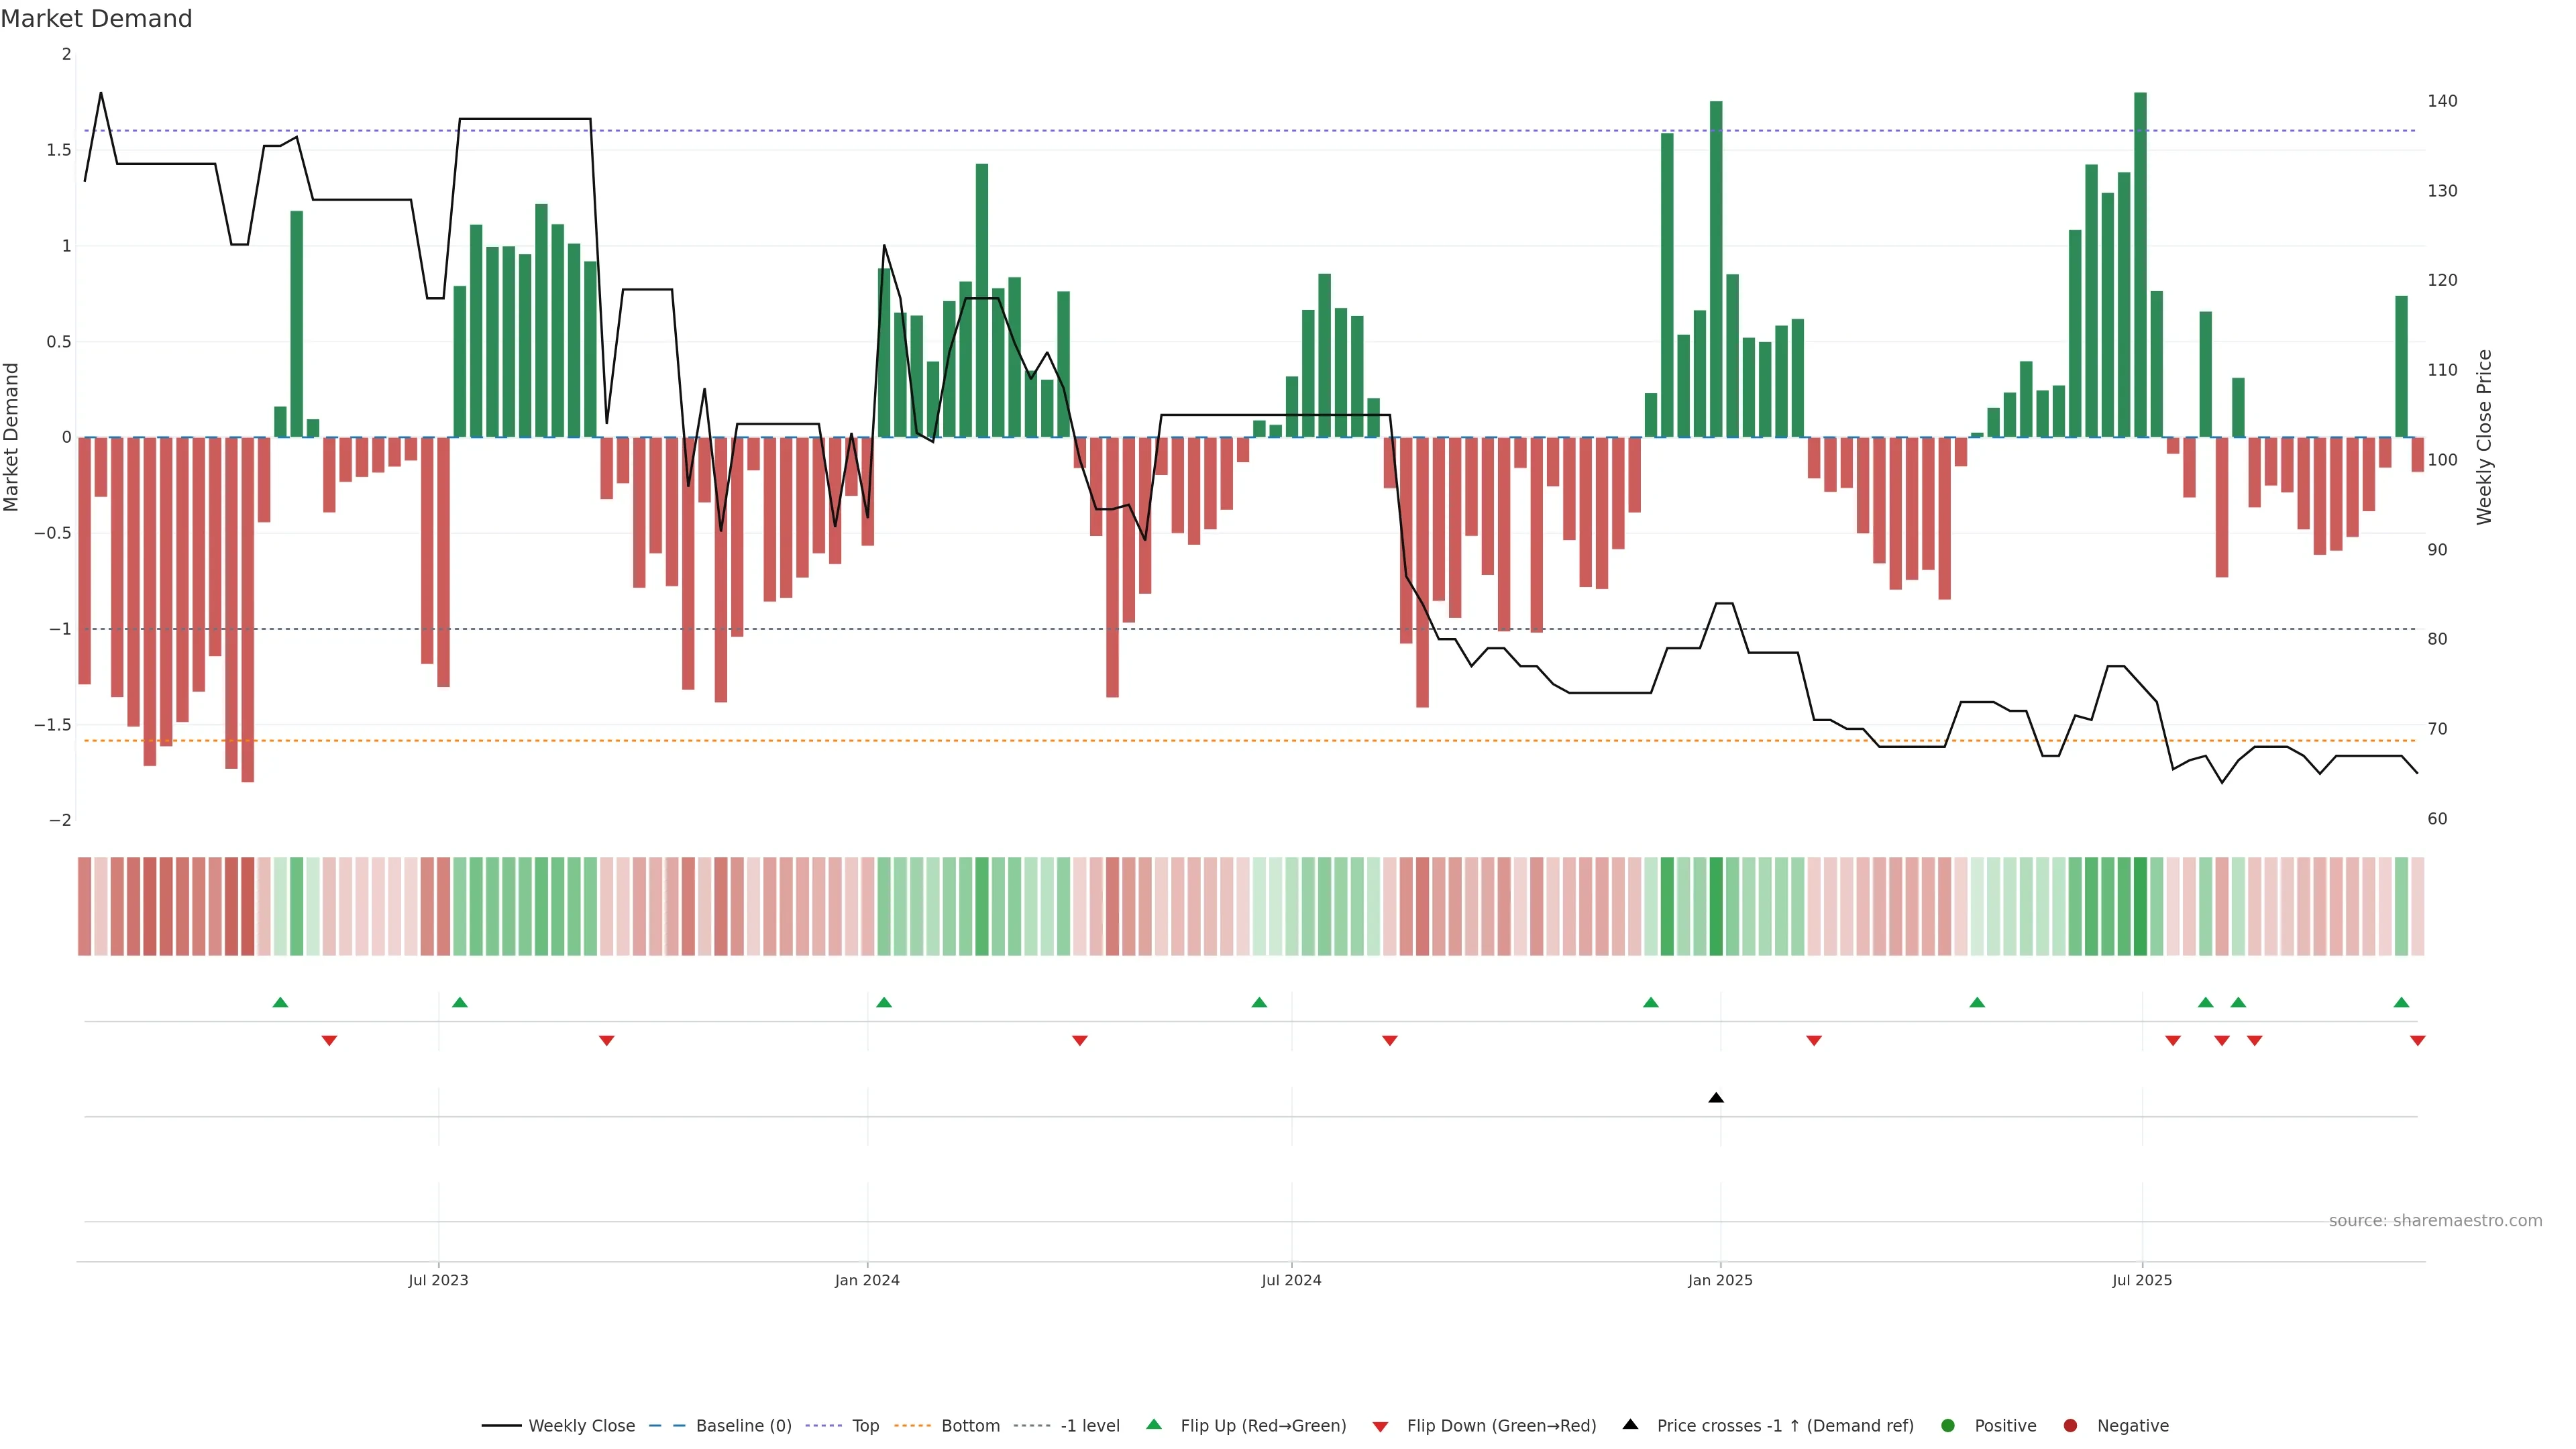This screenshot has height=1449, width=2576.
Task: Toggle the Top legend entry
Action: pyautogui.click(x=865, y=1425)
